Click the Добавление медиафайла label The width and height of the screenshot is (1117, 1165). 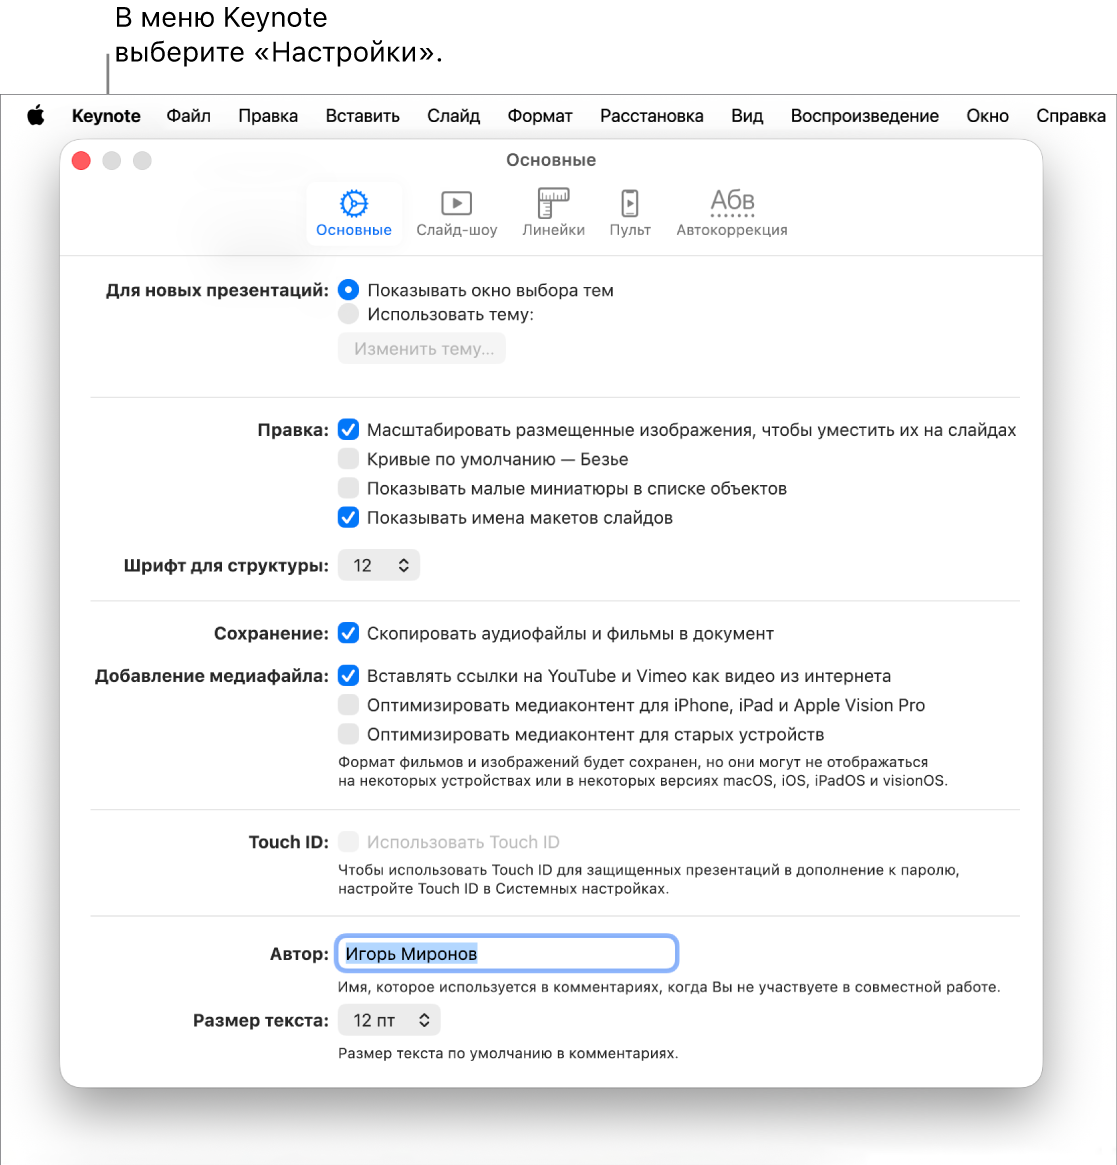coord(212,675)
